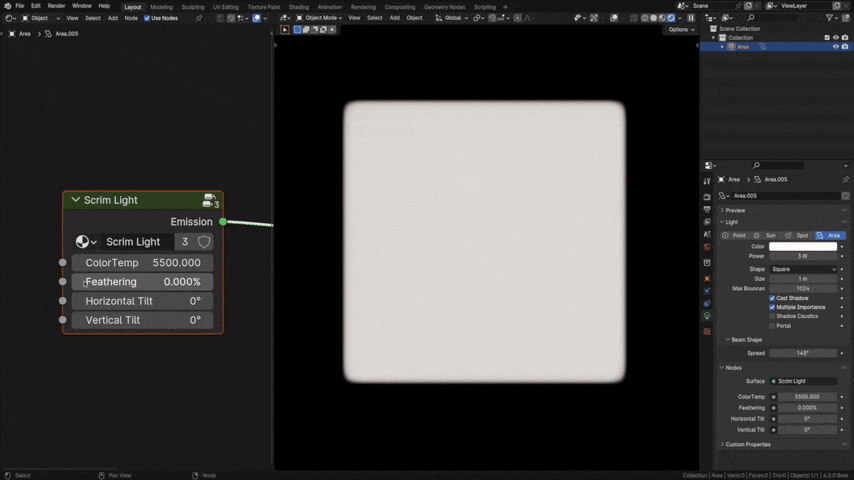Add a new workspace with plus icon
The height and width of the screenshot is (480, 854).
tap(505, 7)
